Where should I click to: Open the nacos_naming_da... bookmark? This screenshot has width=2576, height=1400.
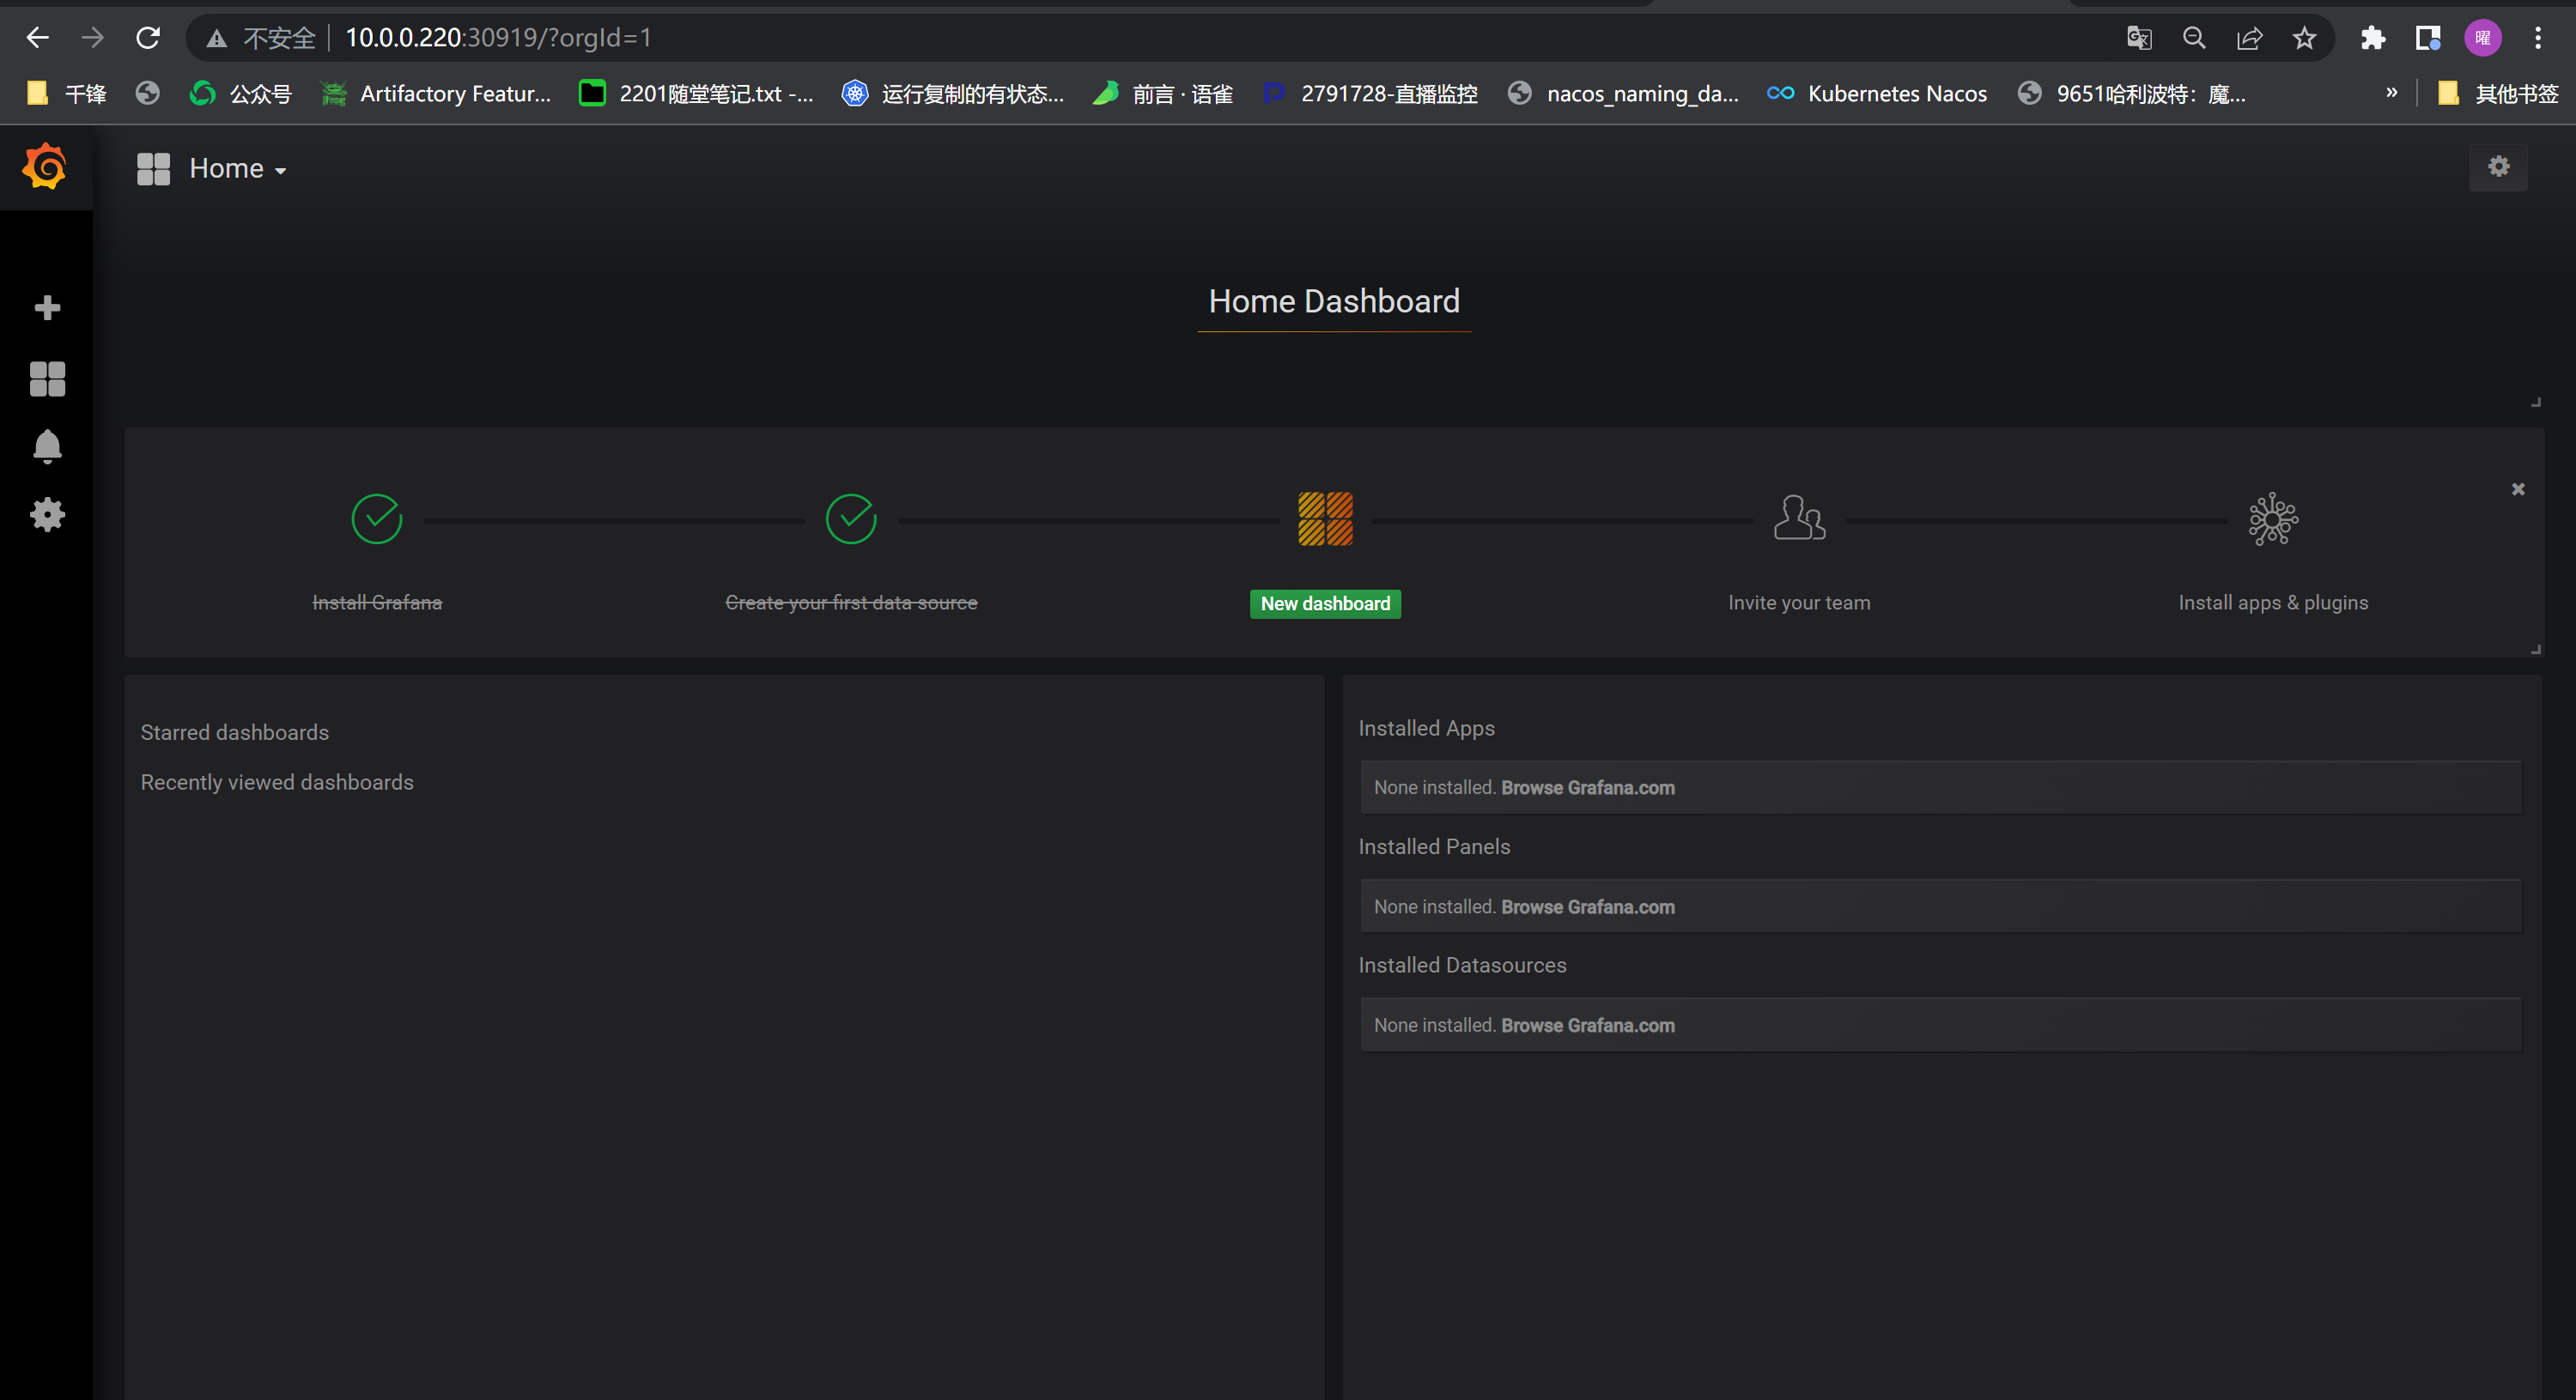click(x=1624, y=94)
